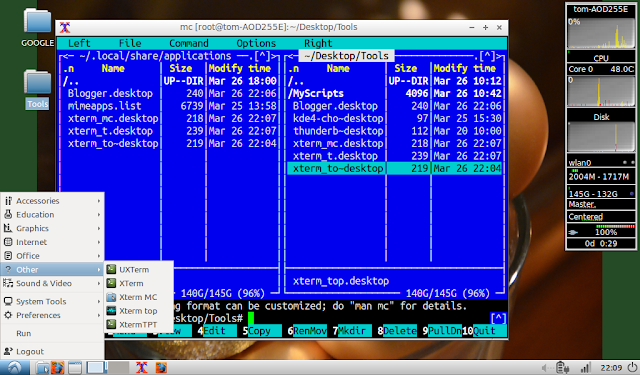Expand the Education submenu

pos(52,215)
